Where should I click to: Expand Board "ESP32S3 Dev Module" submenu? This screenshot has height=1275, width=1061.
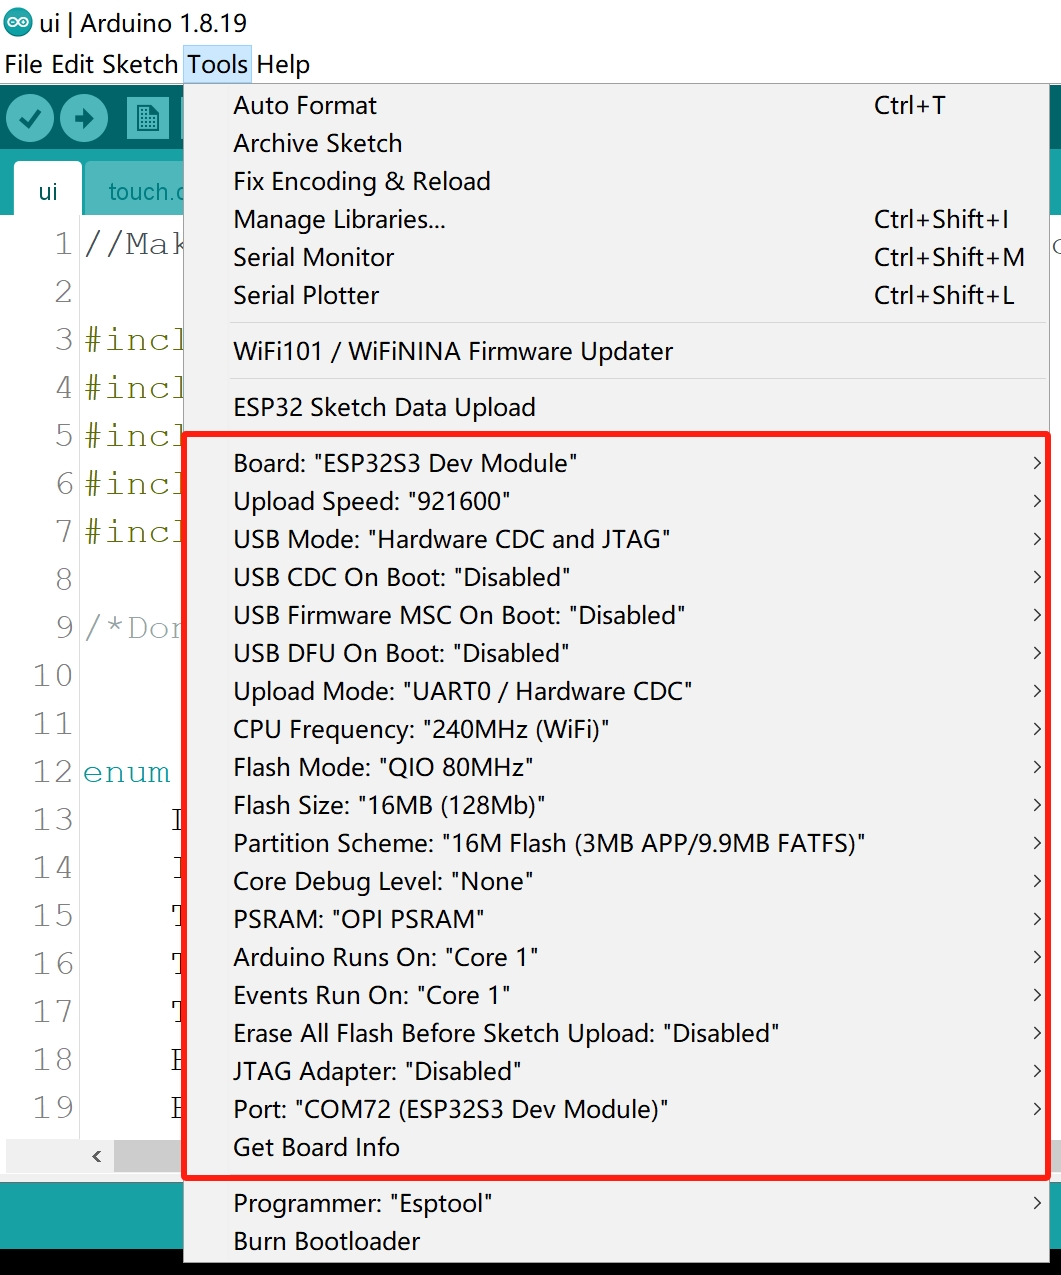616,463
